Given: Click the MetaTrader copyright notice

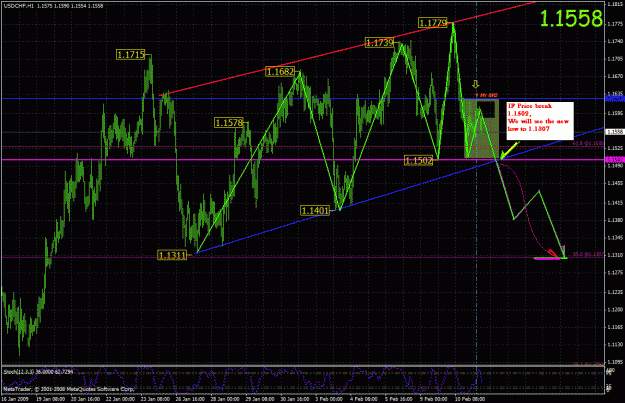Looking at the screenshot, I should click(x=69, y=389).
